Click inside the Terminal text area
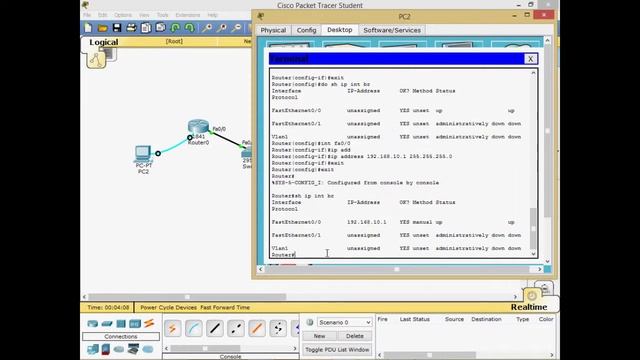Viewport: 640px width, 360px height. pyautogui.click(x=400, y=163)
